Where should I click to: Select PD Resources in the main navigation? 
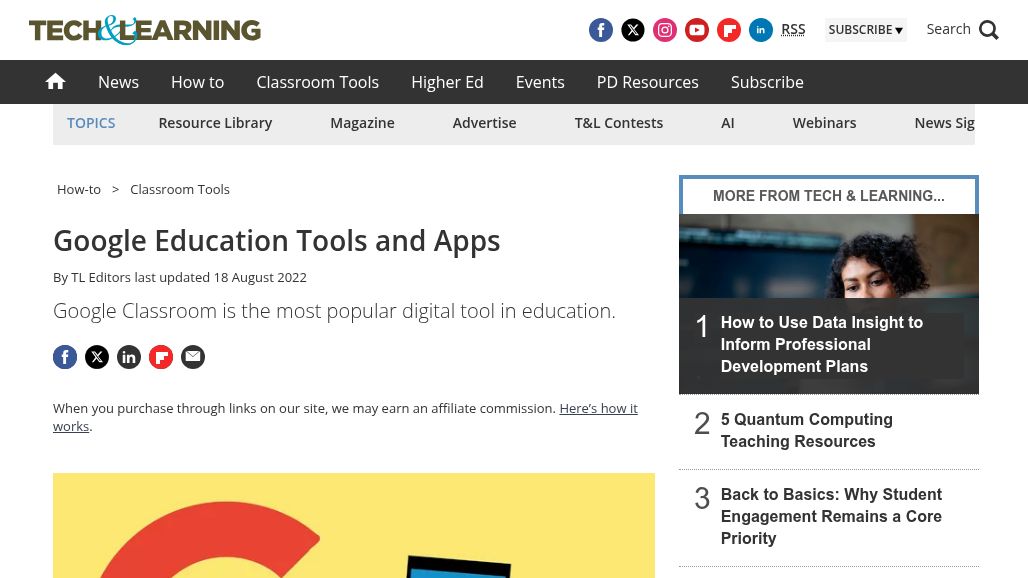coord(647,82)
